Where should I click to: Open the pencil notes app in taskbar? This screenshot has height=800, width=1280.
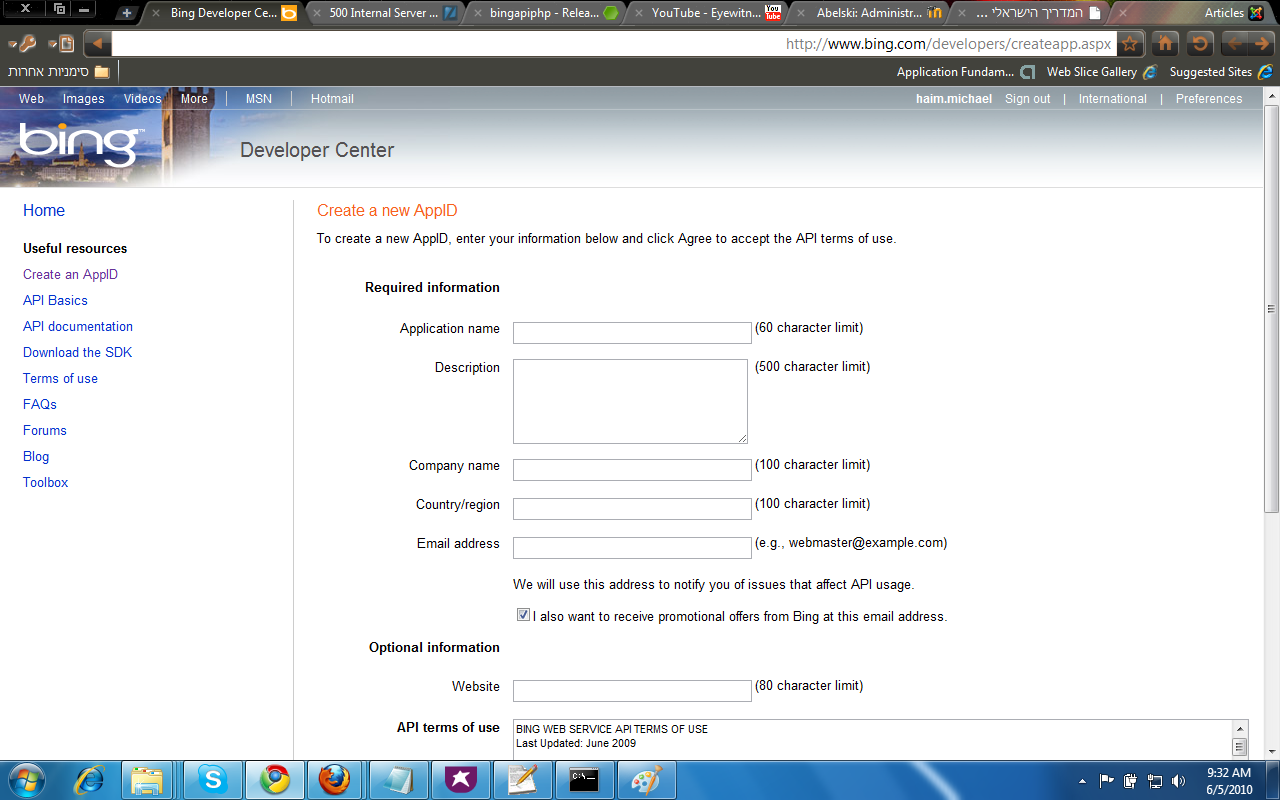click(x=522, y=779)
